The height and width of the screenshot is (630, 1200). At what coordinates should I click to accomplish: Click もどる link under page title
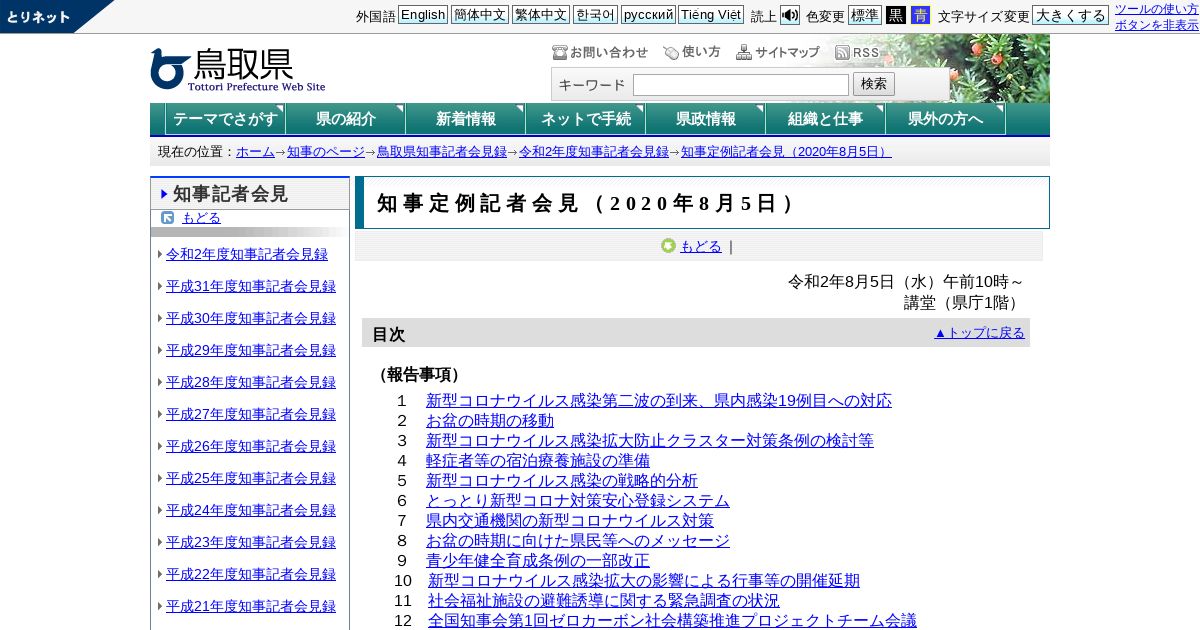pyautogui.click(x=701, y=246)
